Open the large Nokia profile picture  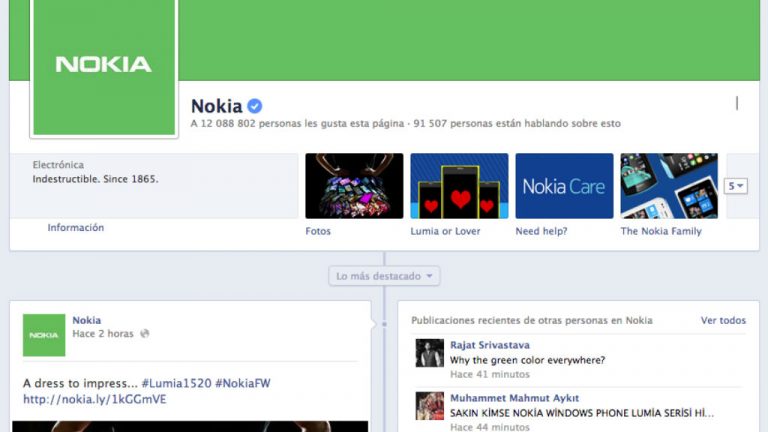pos(104,67)
